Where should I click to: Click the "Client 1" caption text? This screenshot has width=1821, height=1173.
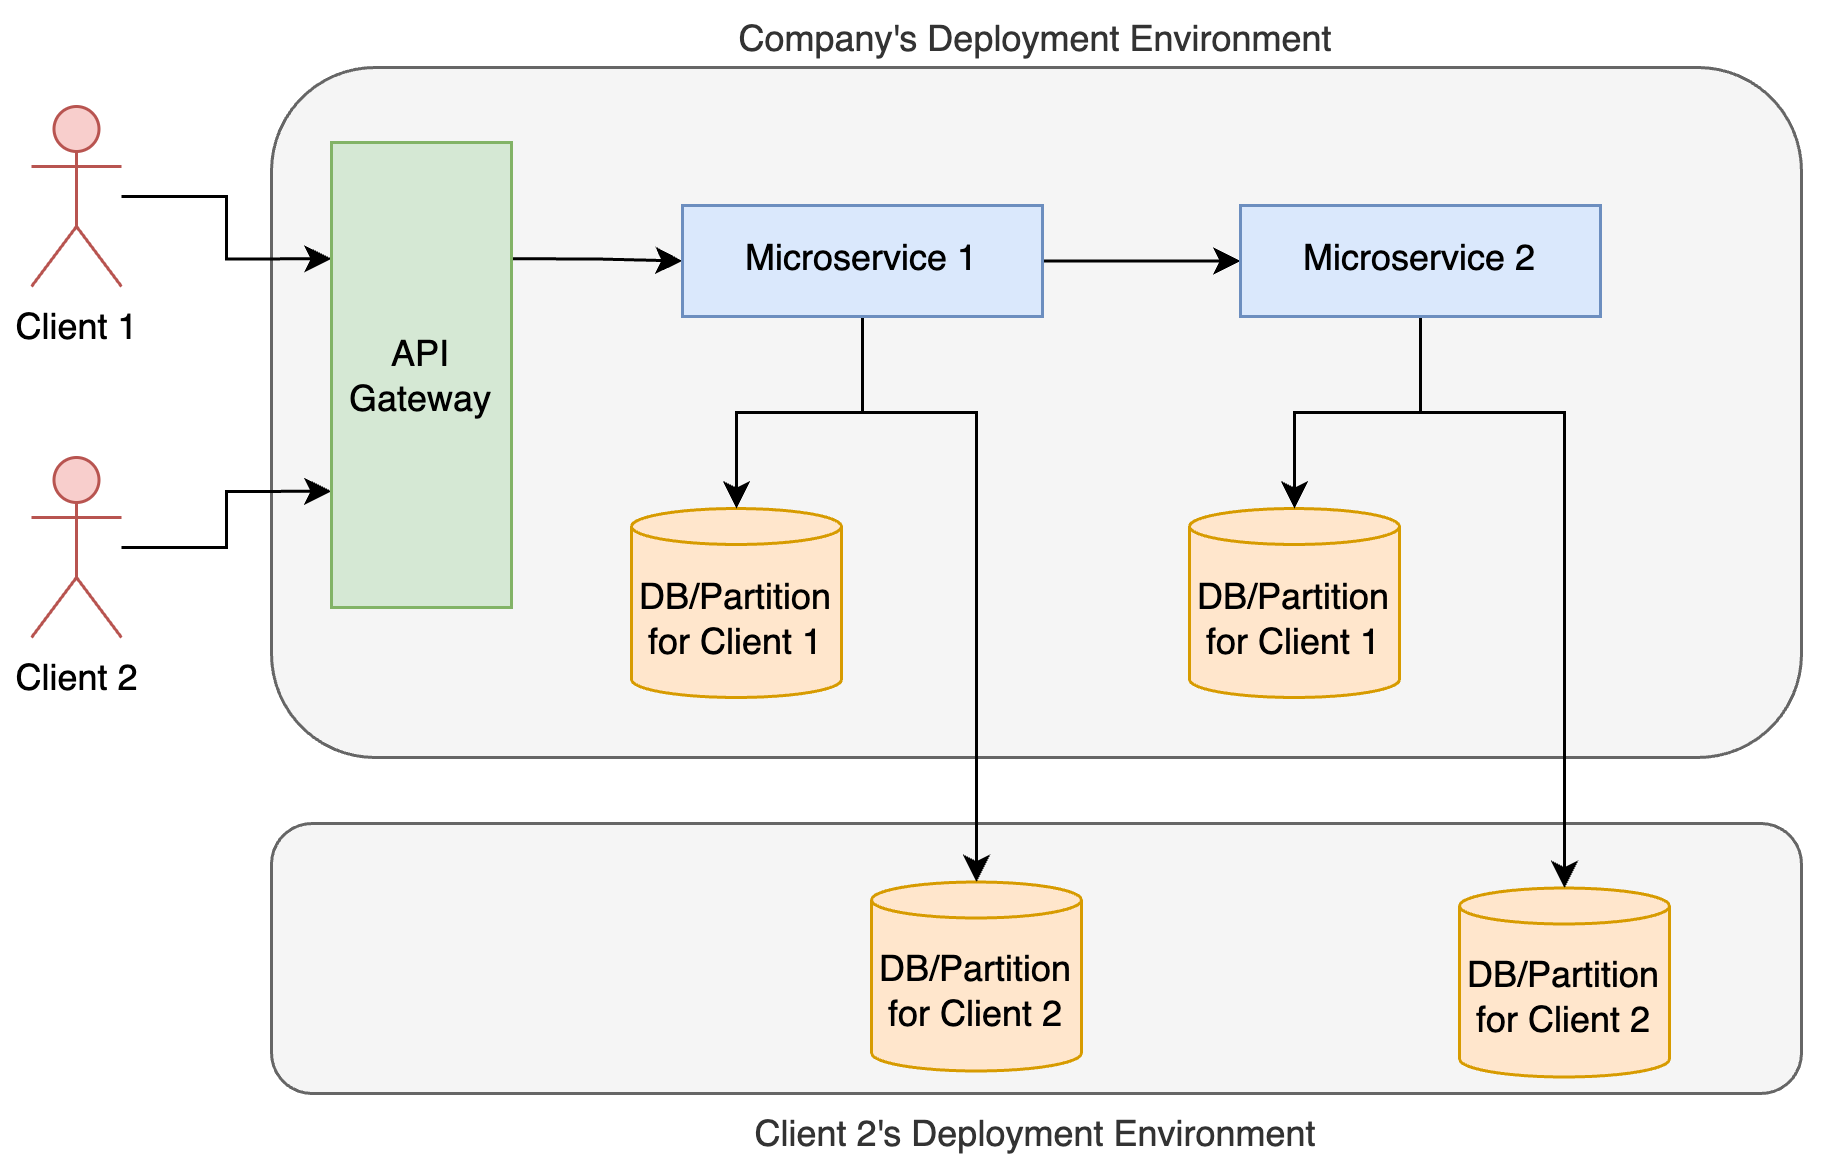coord(75,327)
